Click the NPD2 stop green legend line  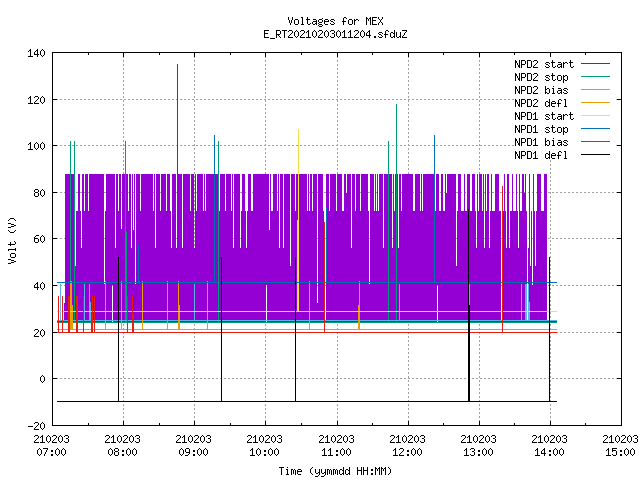[596, 77]
